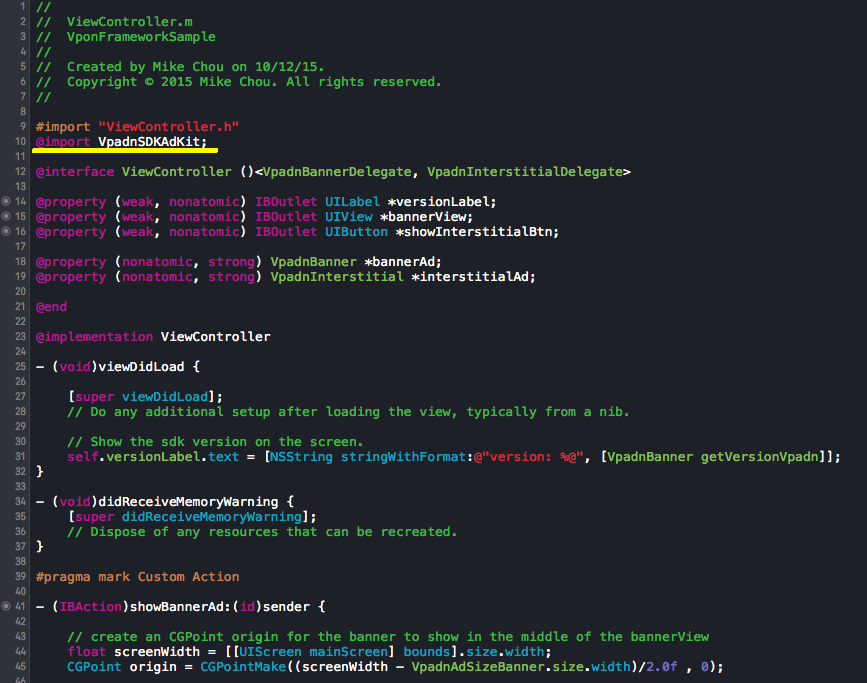Click the comment 'Created by Mike Chou on 10/12/15.'
The width and height of the screenshot is (867, 683).
(x=196, y=67)
